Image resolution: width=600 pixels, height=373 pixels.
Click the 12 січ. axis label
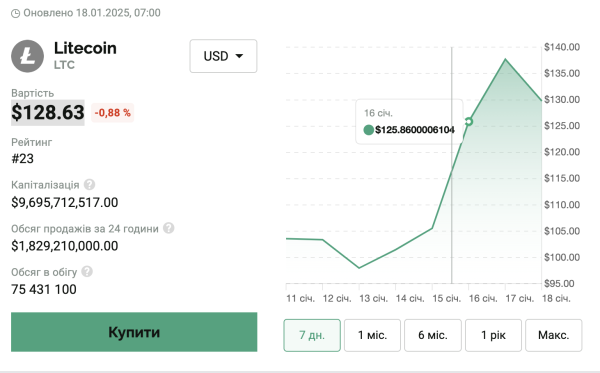point(337,298)
